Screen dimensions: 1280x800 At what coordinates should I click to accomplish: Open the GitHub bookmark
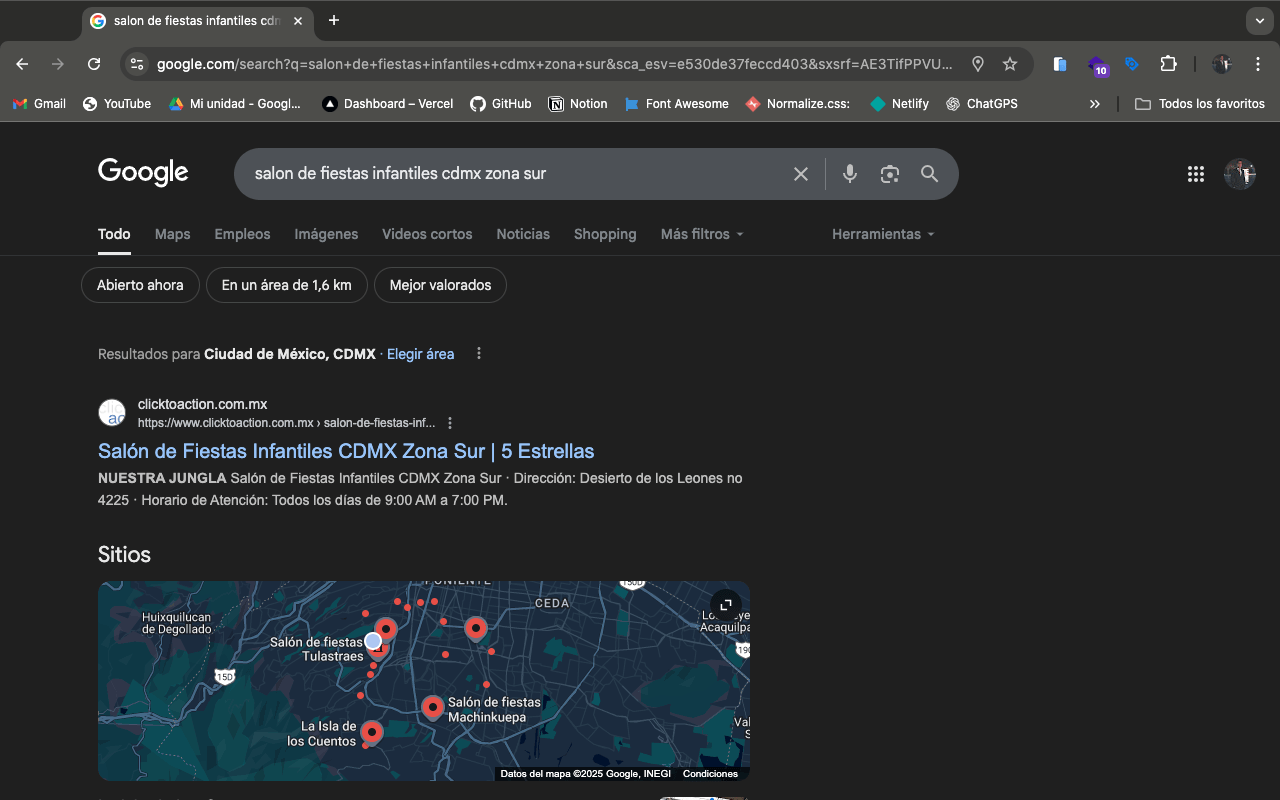(x=501, y=104)
